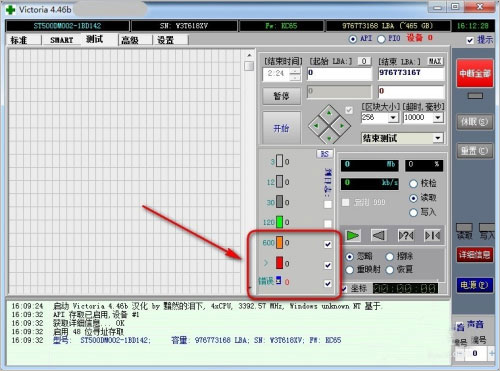Click the up arrow on navigation diamond
500x371 pixels.
[329, 113]
